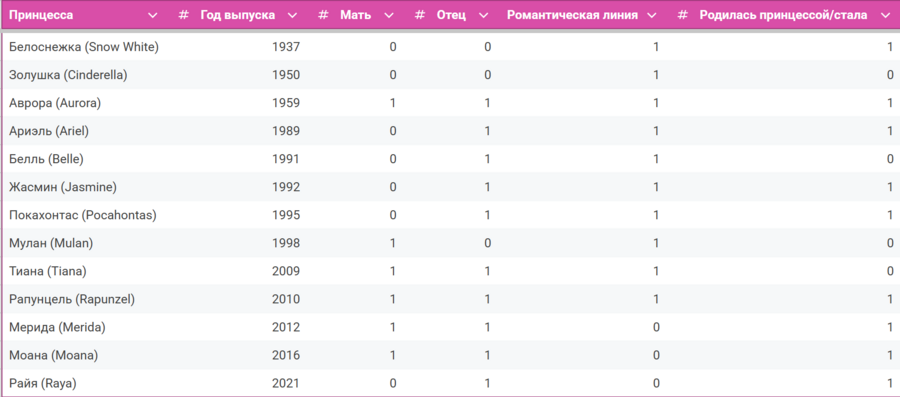This screenshot has width=900, height=397.
Task: Click the Рапунцель (Rapunzel) cell
Action: pyautogui.click(x=72, y=299)
